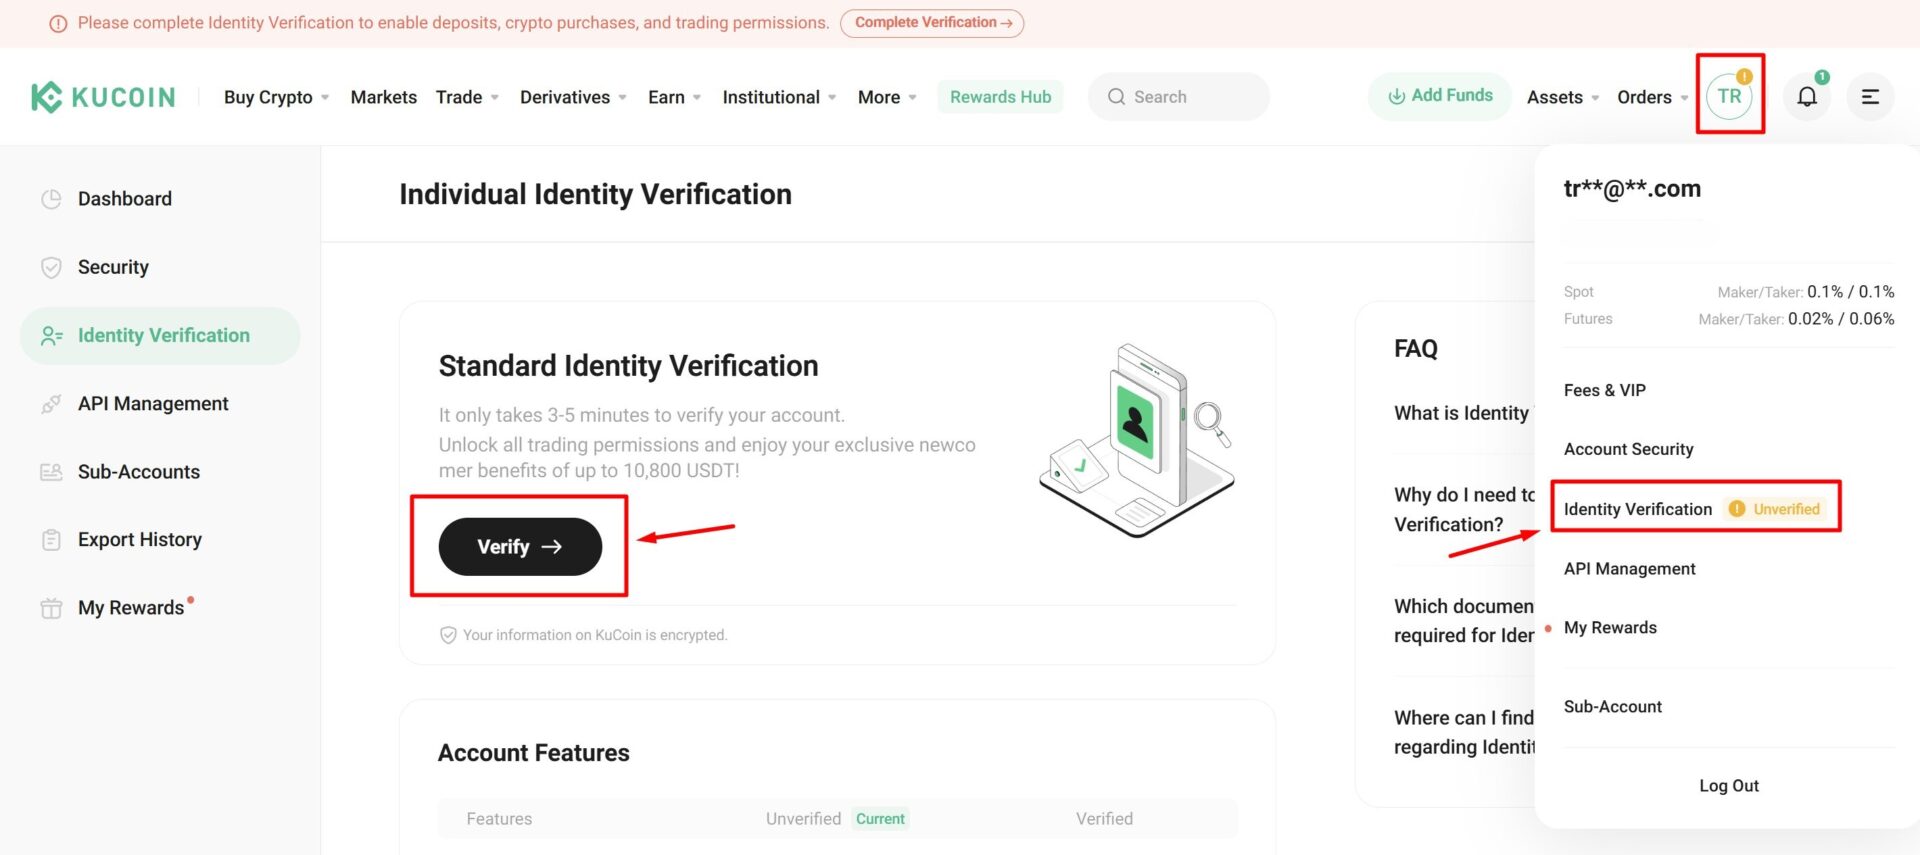Click the Security shield icon
The height and width of the screenshot is (855, 1920).
pos(51,267)
